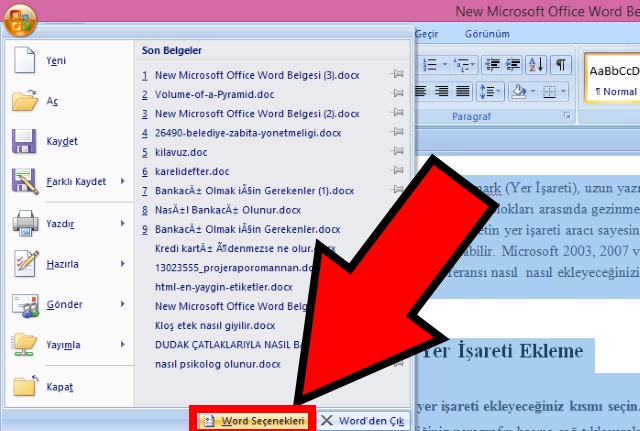This screenshot has height=431, width=640.
Task: Expand the Yayımla submenu arrow
Action: point(123,344)
